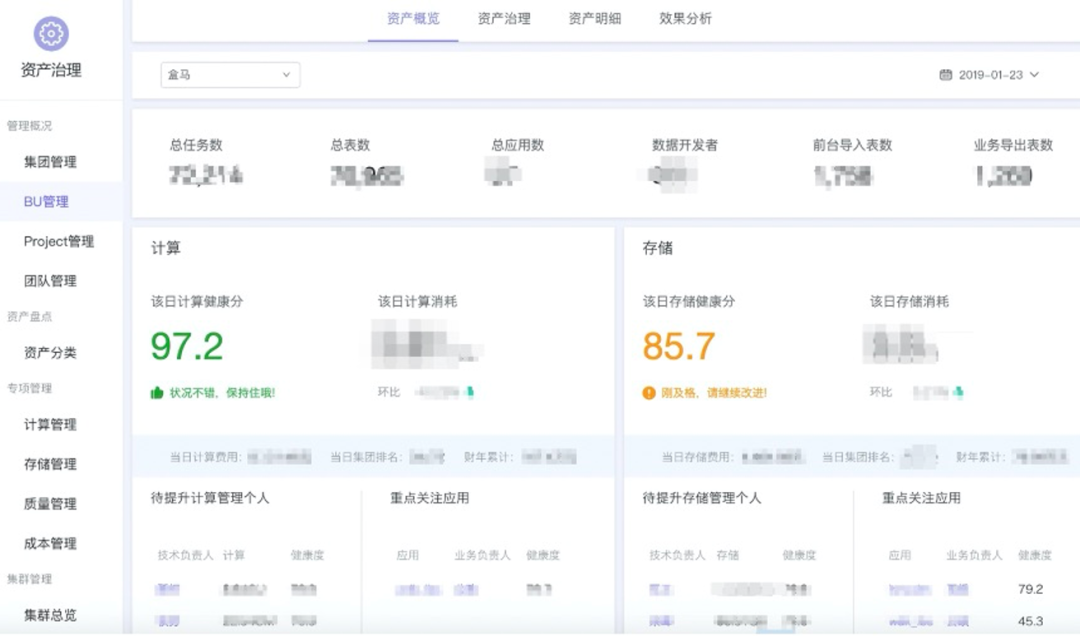Click the 存储 card title
Viewport: 1080px width, 636px height.
pos(658,248)
